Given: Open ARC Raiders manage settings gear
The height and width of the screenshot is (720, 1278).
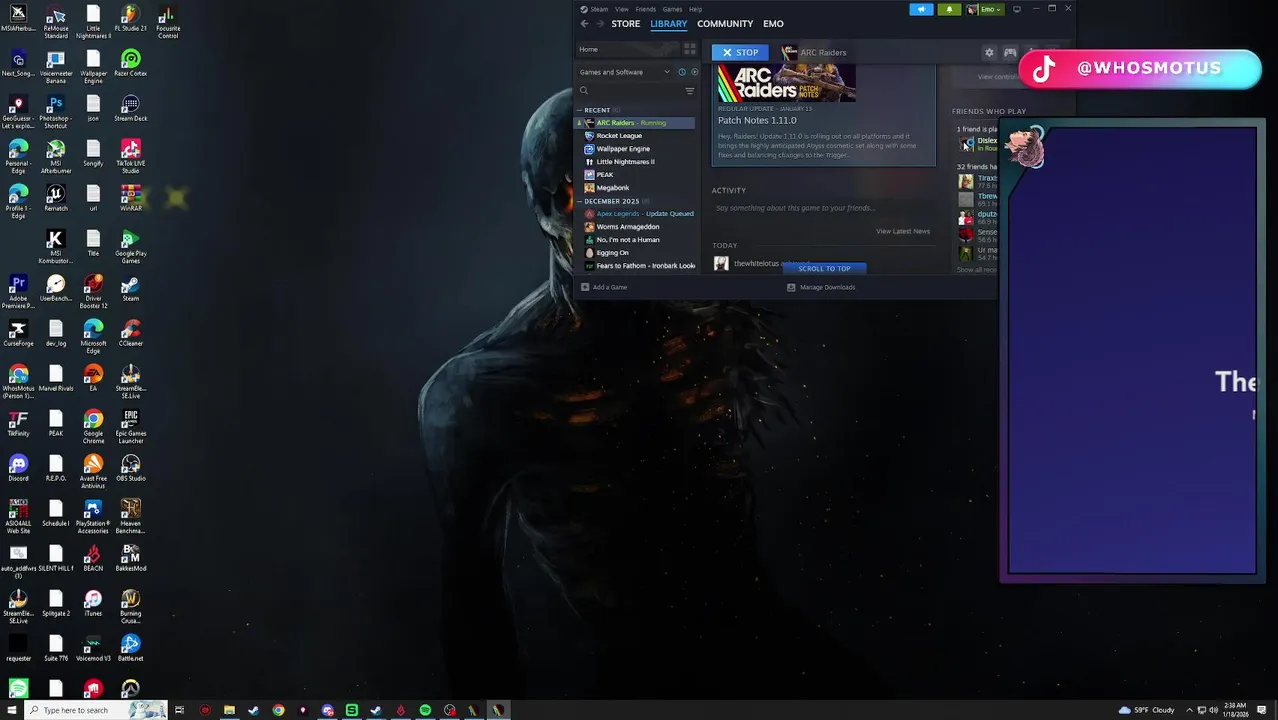Looking at the screenshot, I should click(x=989, y=52).
